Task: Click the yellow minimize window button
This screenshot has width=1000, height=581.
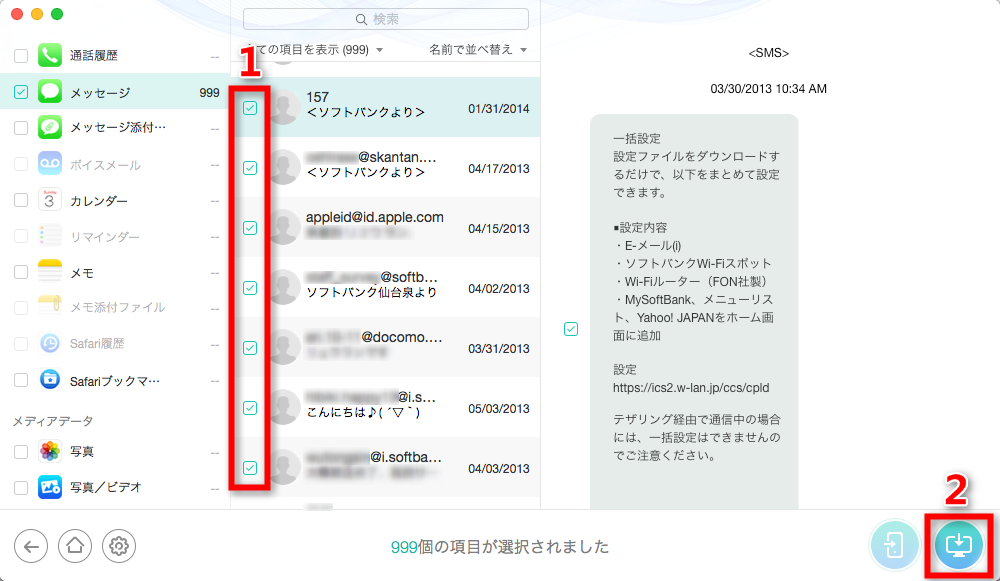Action: [x=37, y=14]
